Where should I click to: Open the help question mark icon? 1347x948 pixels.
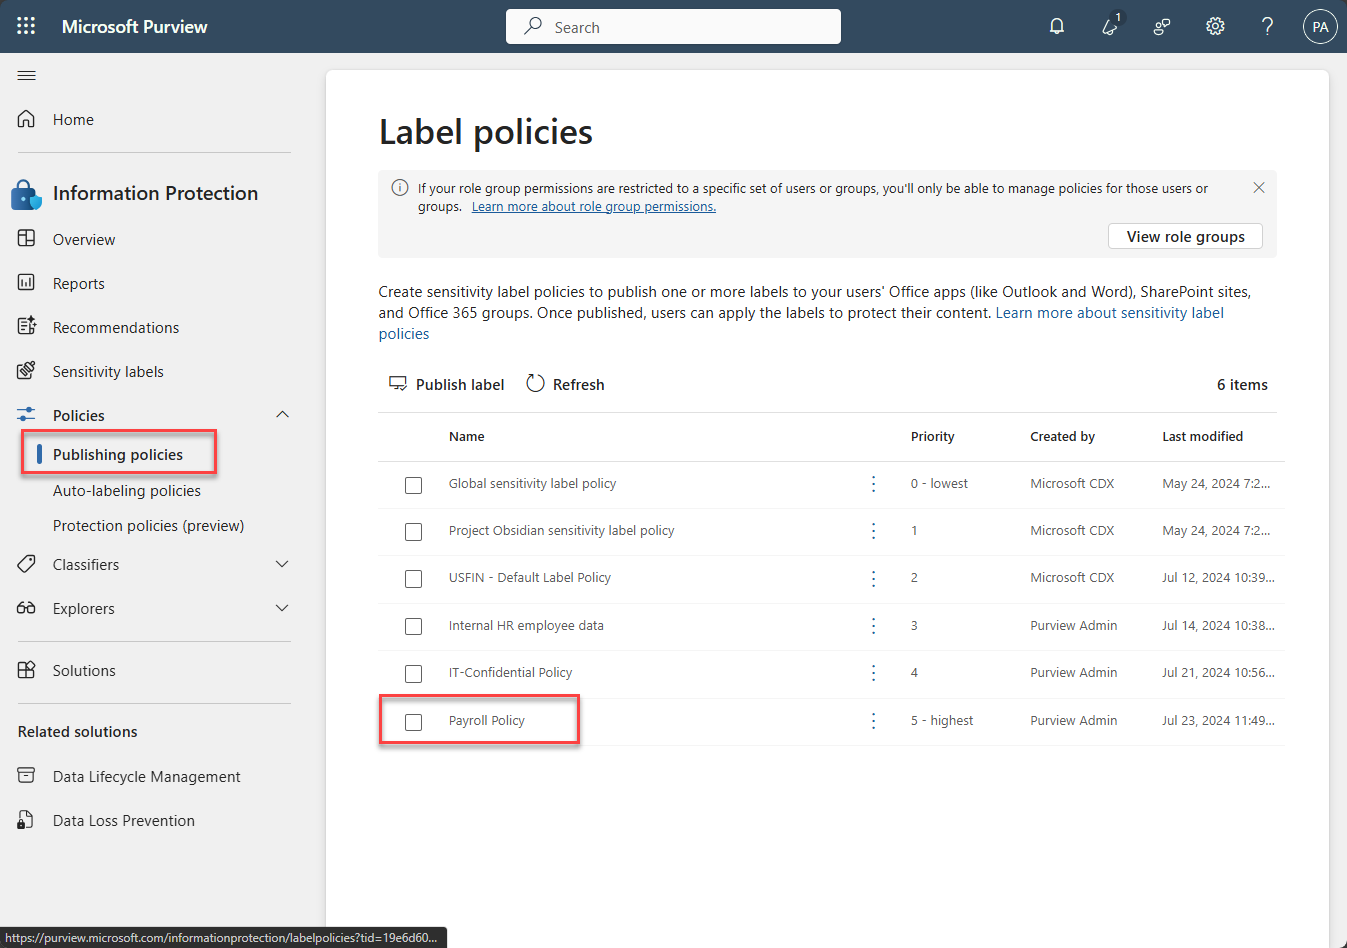pyautogui.click(x=1267, y=26)
